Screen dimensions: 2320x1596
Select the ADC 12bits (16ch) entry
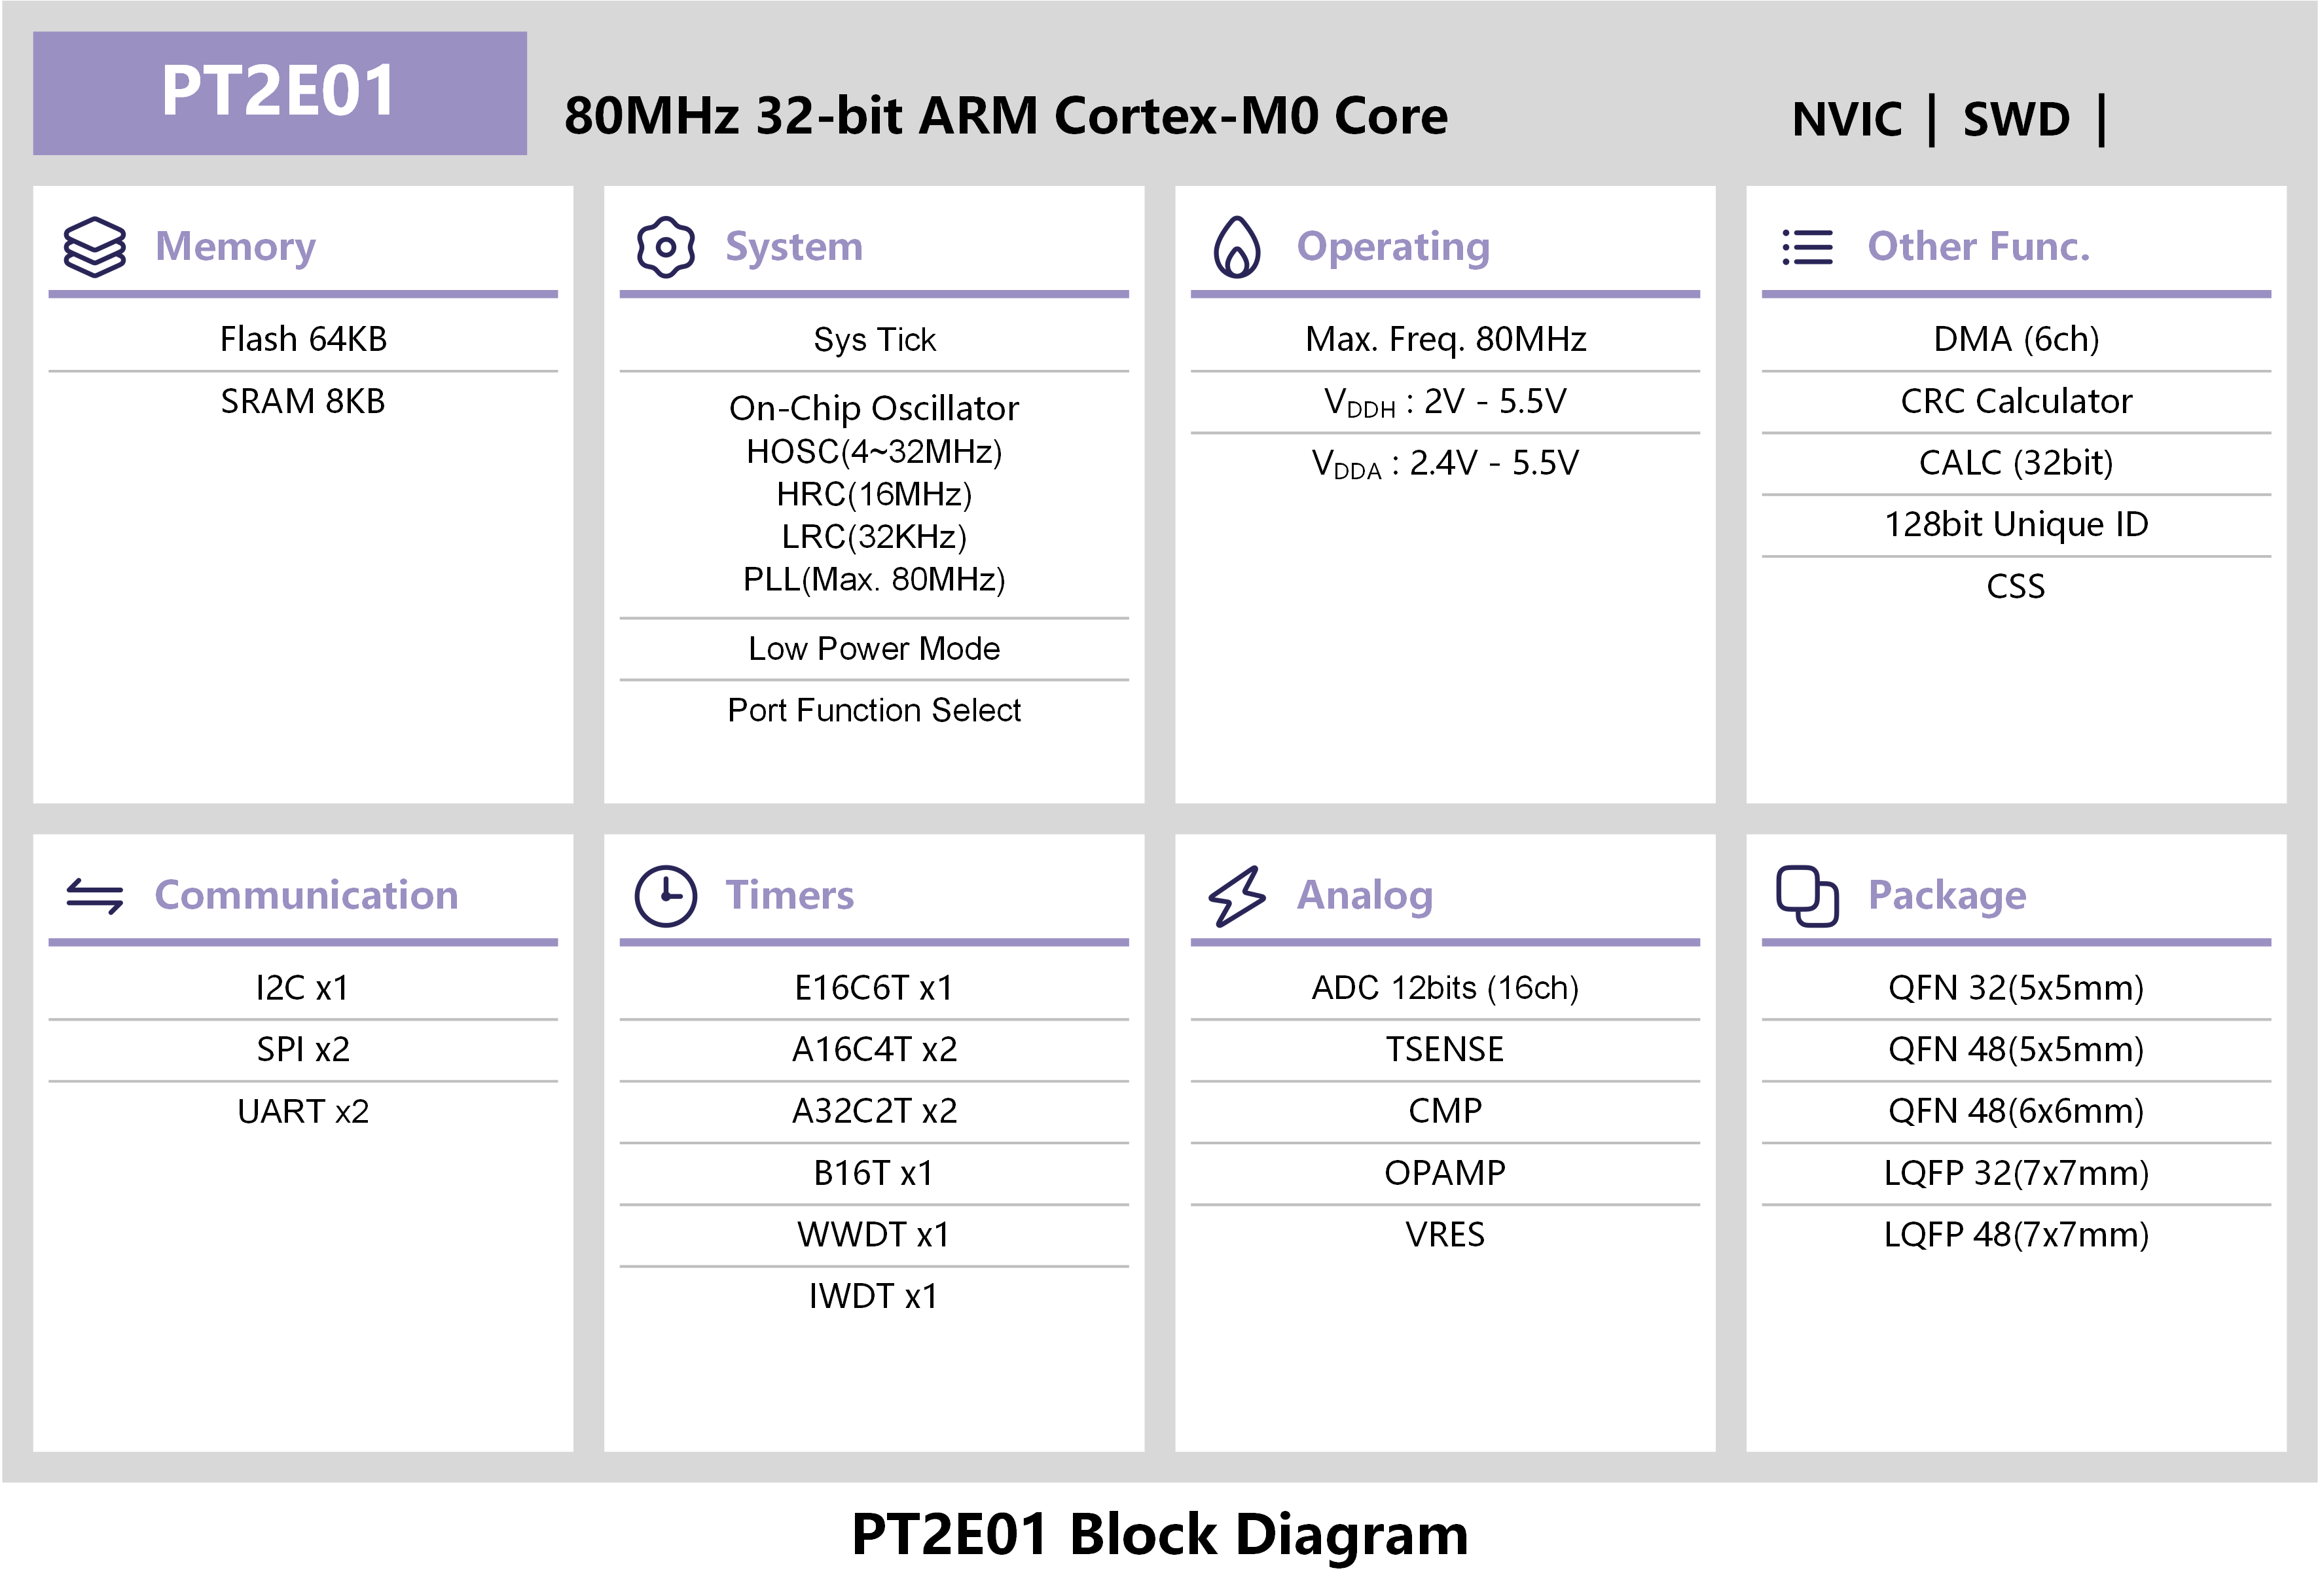point(1444,988)
